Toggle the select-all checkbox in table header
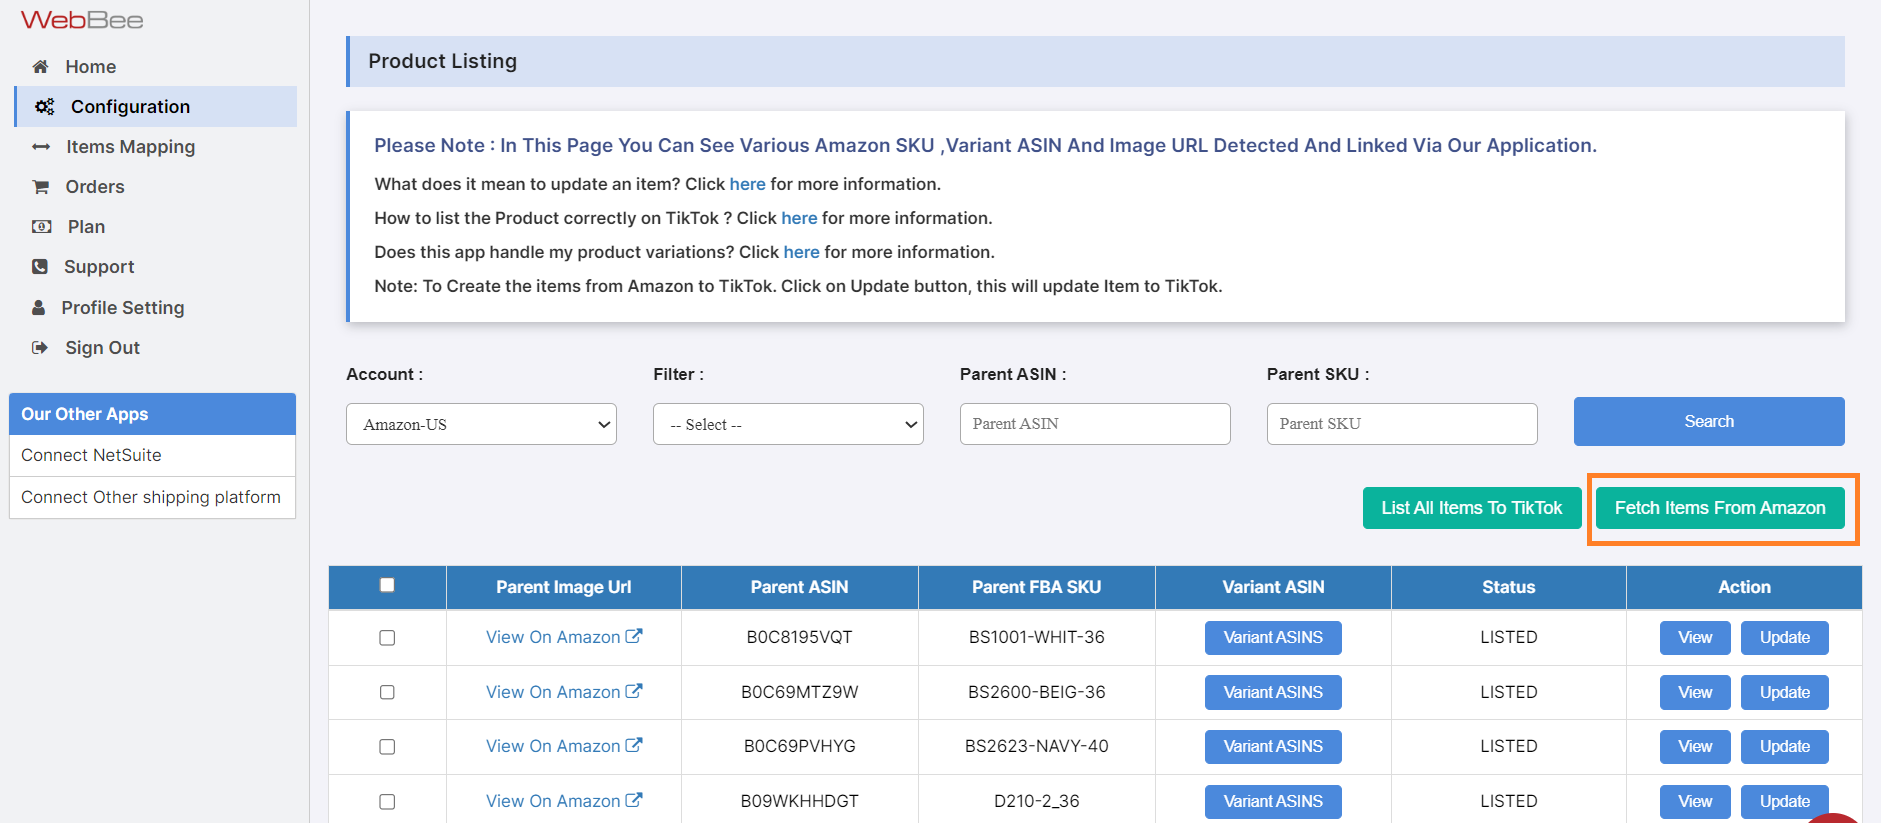This screenshot has width=1881, height=823. (x=387, y=586)
